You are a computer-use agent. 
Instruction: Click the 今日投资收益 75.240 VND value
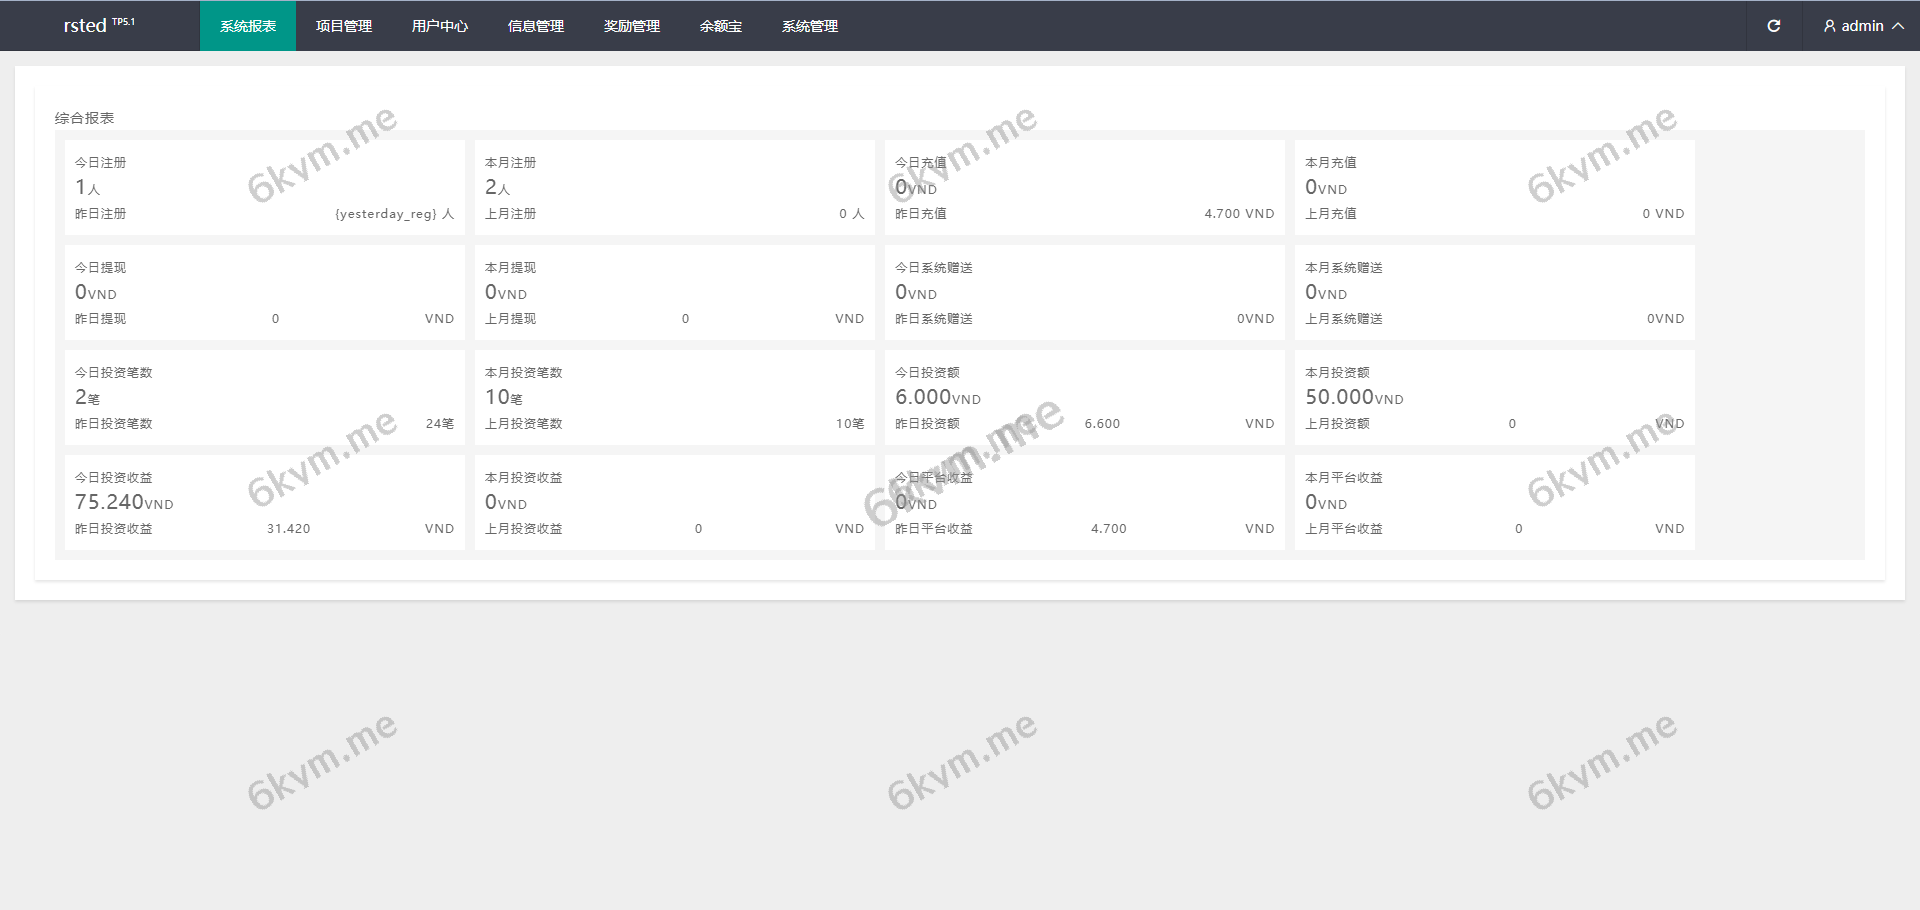click(x=124, y=502)
